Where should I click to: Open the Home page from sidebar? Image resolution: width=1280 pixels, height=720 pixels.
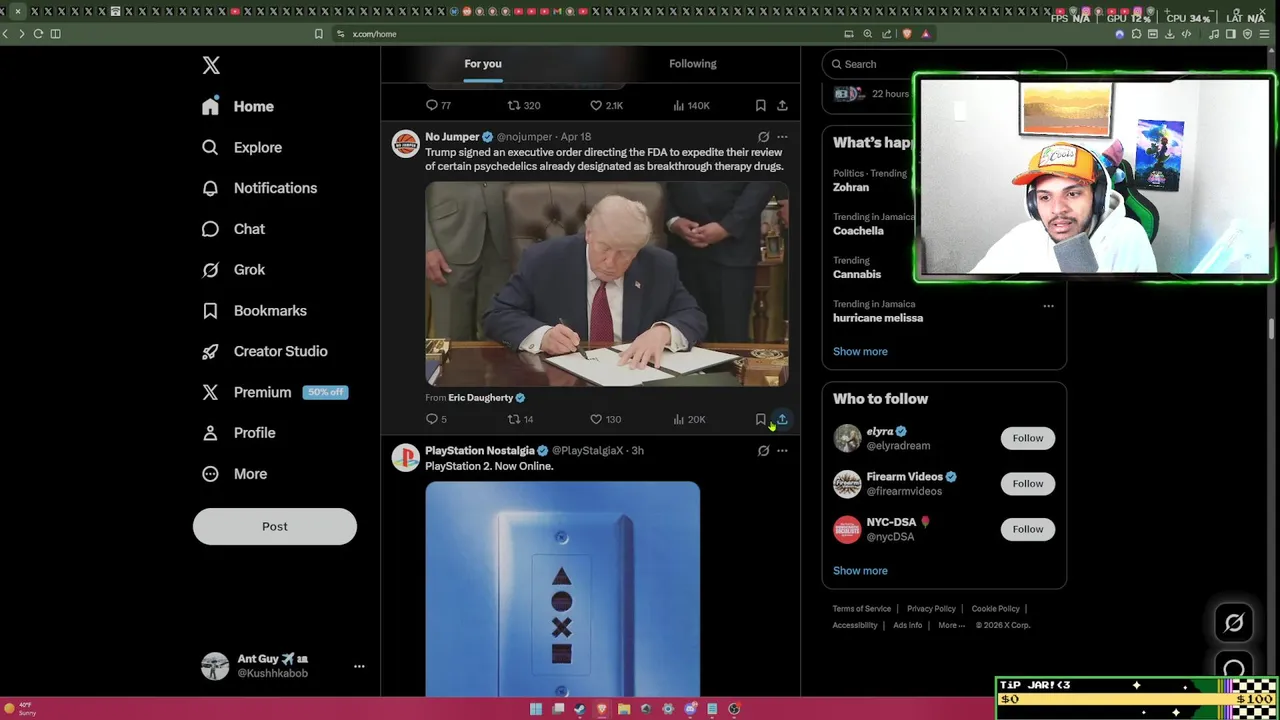coord(238,106)
